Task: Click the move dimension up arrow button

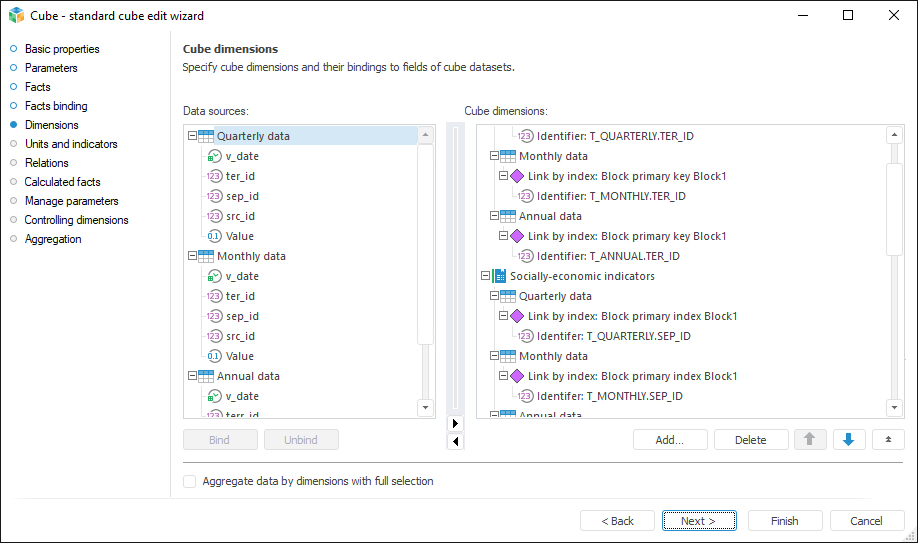Action: [x=809, y=440]
